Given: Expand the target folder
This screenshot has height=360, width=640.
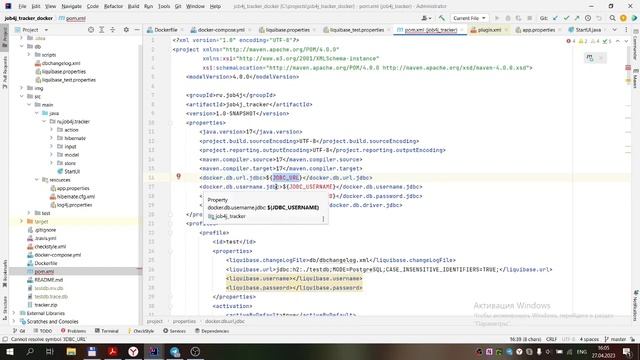Looking at the screenshot, I should 22,221.
